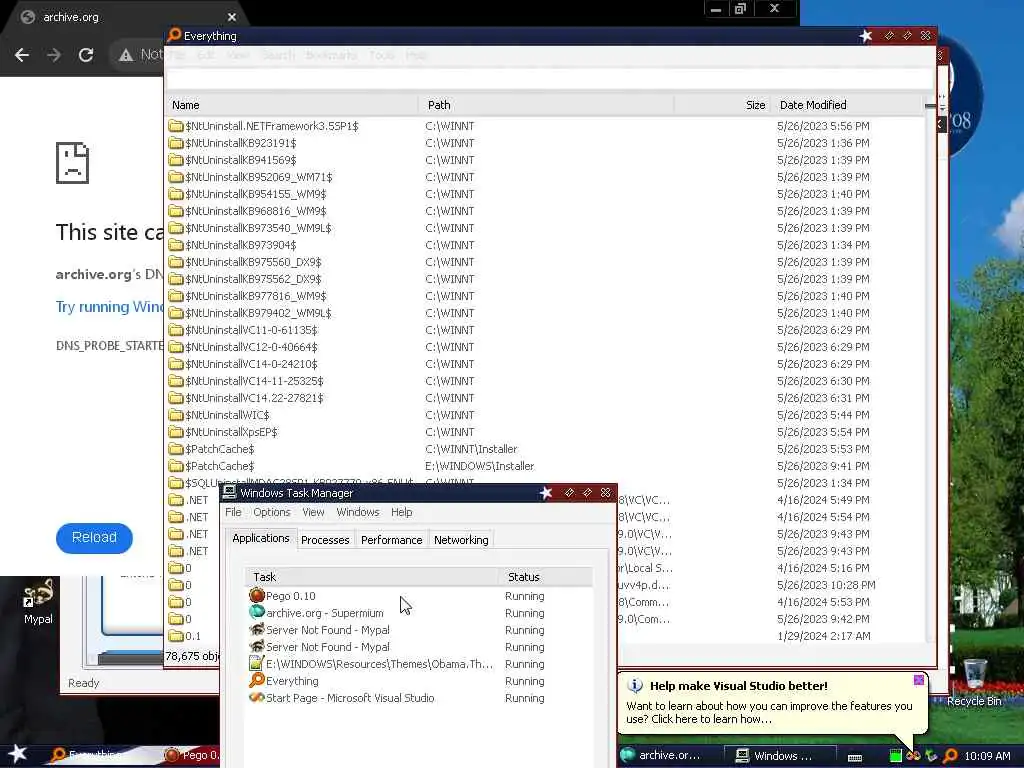Open the Mypal desktop shortcut
Viewport: 1024px width, 768px height.
point(38,601)
